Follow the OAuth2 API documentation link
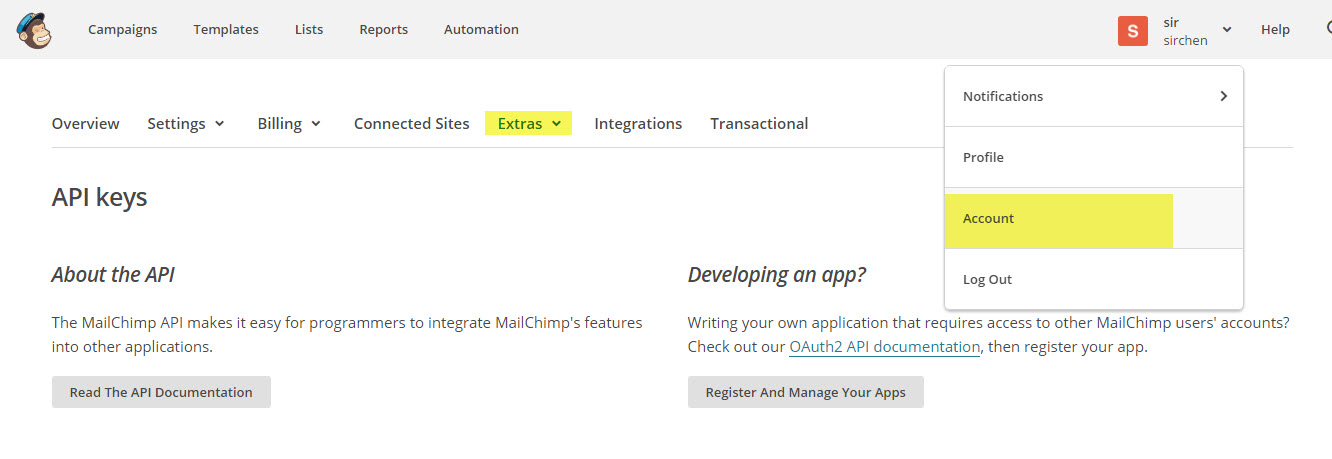The width and height of the screenshot is (1332, 459). pyautogui.click(x=884, y=347)
